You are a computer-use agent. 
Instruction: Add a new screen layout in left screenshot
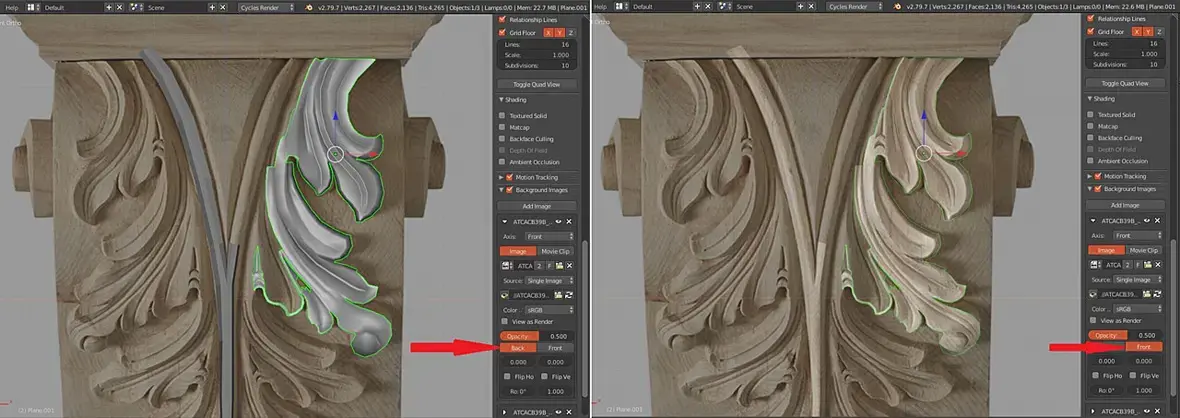pyautogui.click(x=109, y=7)
